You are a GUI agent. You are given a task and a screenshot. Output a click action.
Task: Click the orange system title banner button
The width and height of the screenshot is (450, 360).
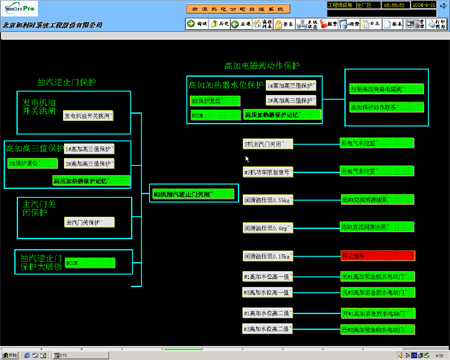[238, 9]
